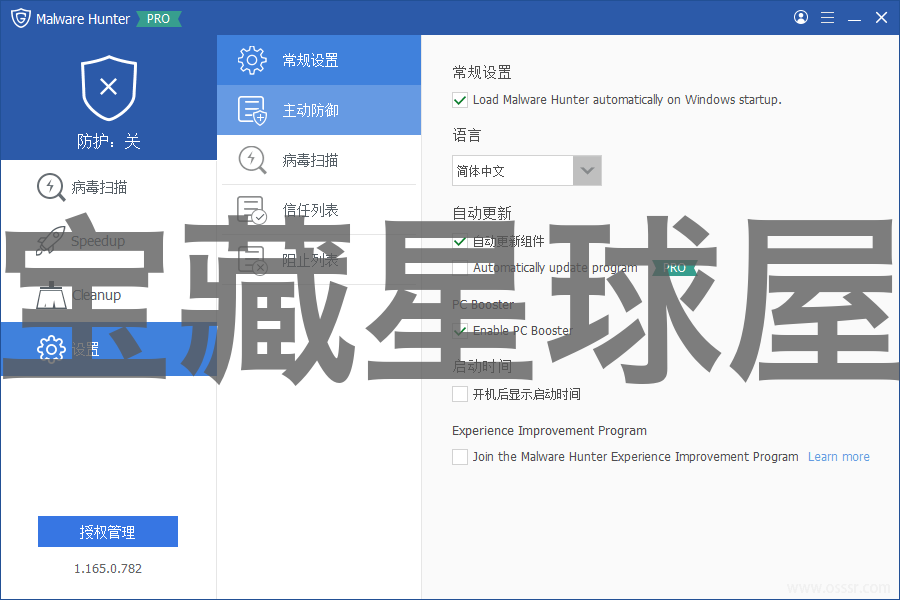This screenshot has width=900, height=600.
Task: Click the 病毒扫描 magnifier icon in left sidebar
Action: 51,187
